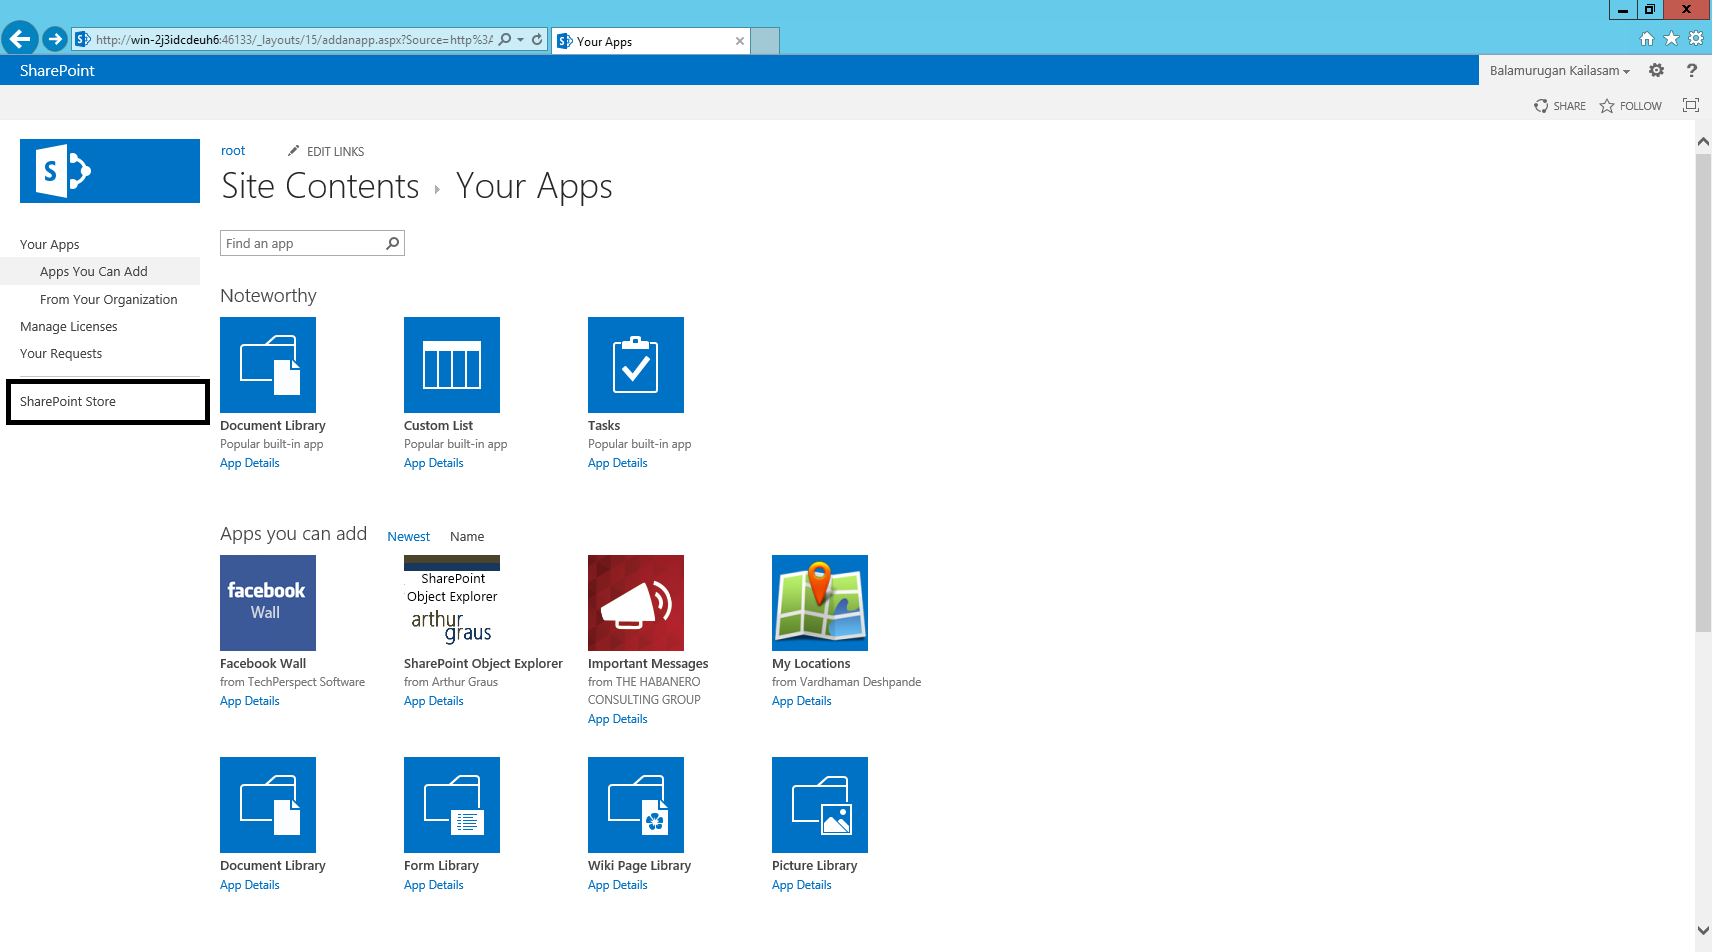The image size is (1712, 952).
Task: Expand the Balamurugan Kailasam user menu
Action: click(1559, 70)
